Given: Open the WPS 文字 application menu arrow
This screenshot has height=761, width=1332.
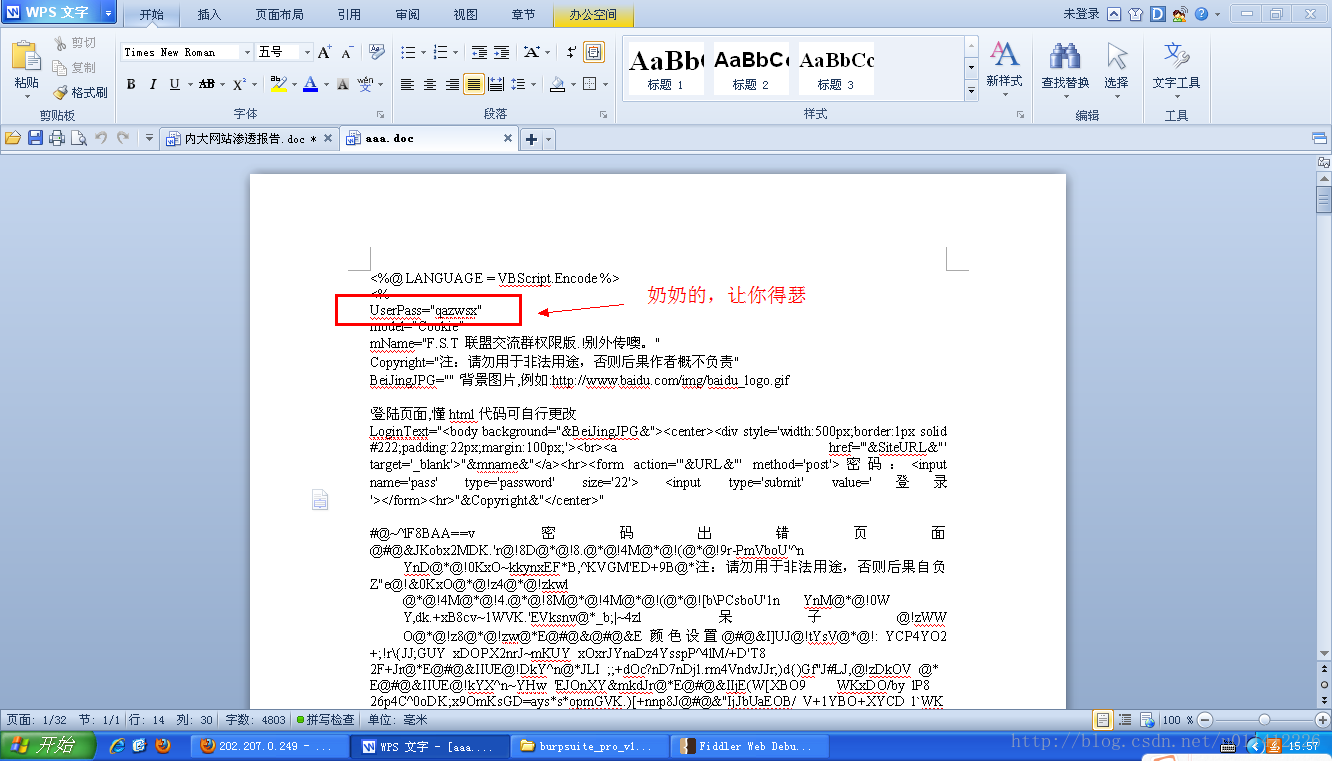Looking at the screenshot, I should (x=108, y=14).
